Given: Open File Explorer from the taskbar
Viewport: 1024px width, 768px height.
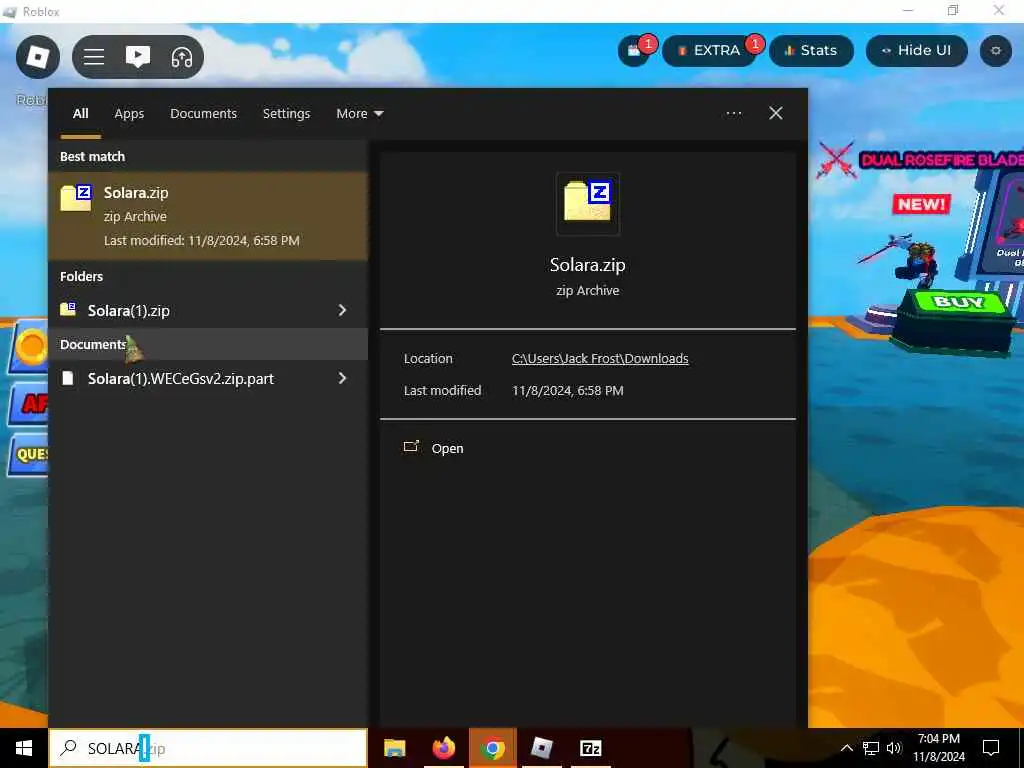Looking at the screenshot, I should coord(394,748).
